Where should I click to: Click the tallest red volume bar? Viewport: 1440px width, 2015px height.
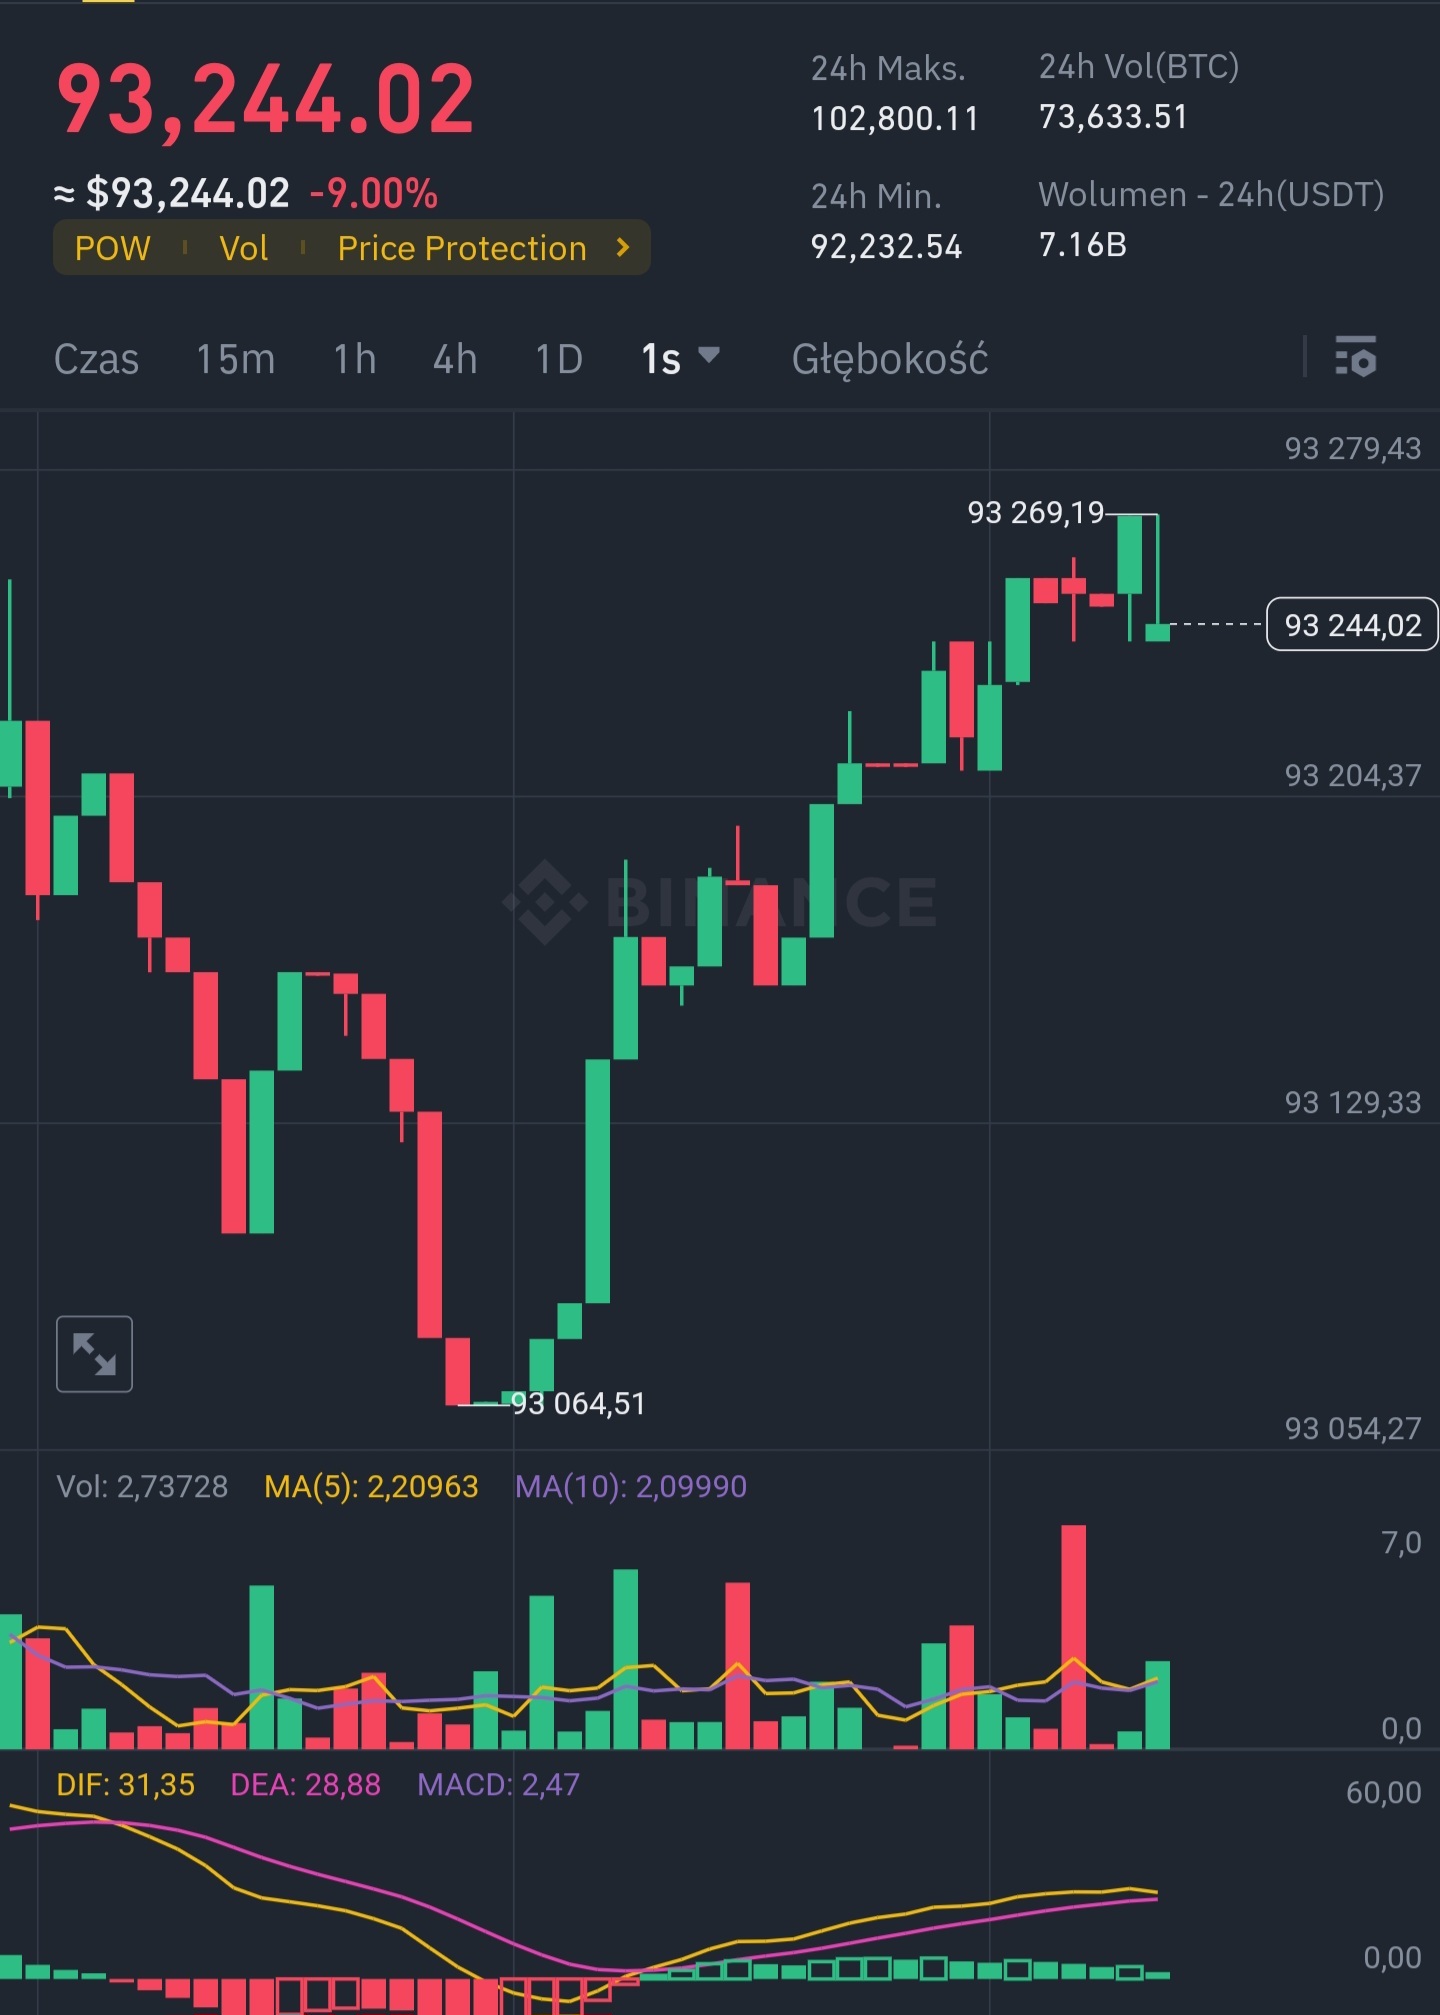[x=1073, y=1636]
